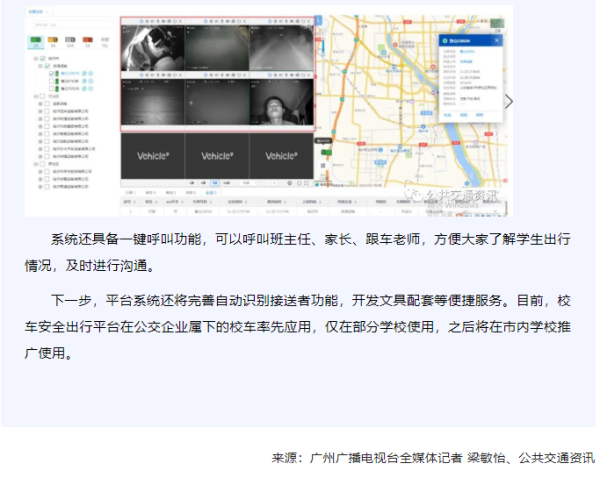Viewport: 600px width, 485px height.
Task: Toggle the top-level root checkbox in the vehicle tree
Action: click(x=41, y=59)
